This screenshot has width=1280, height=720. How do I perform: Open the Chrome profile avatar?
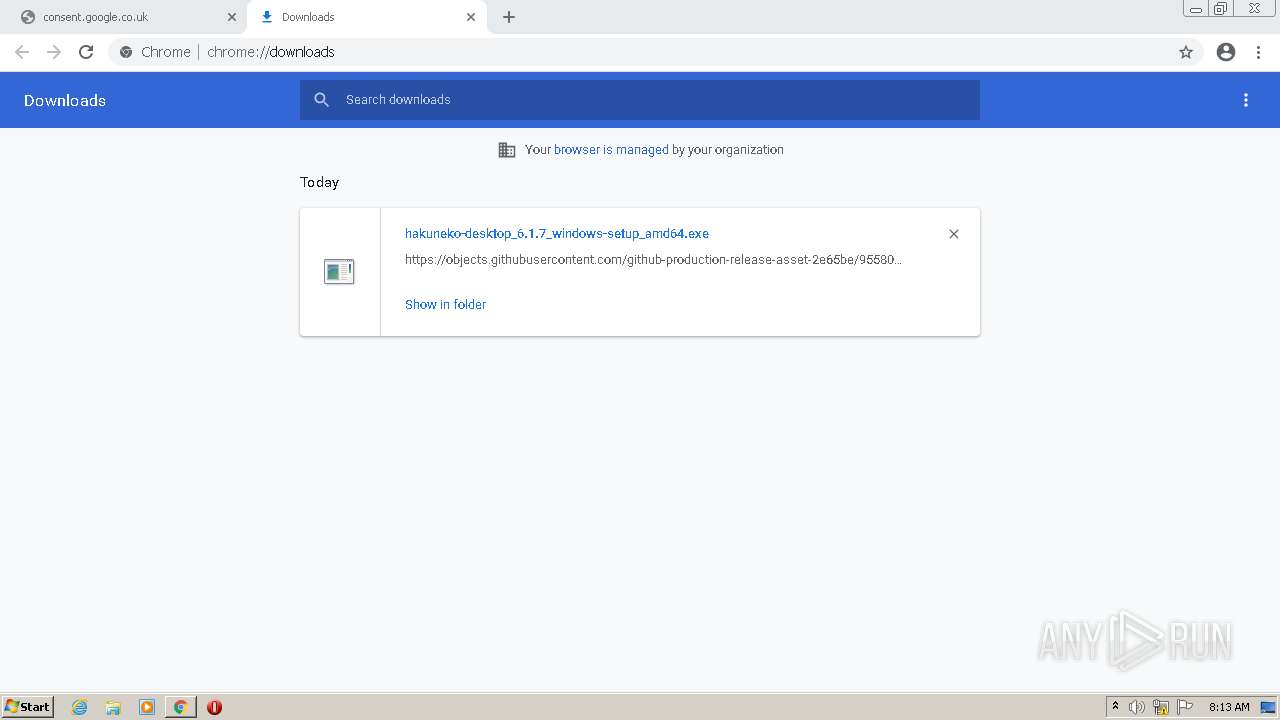1226,52
